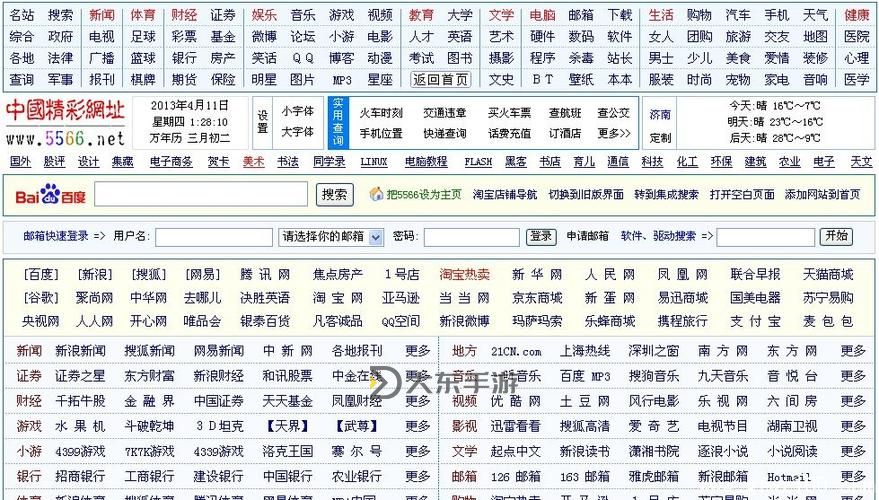Open 健康 top category

tap(857, 15)
